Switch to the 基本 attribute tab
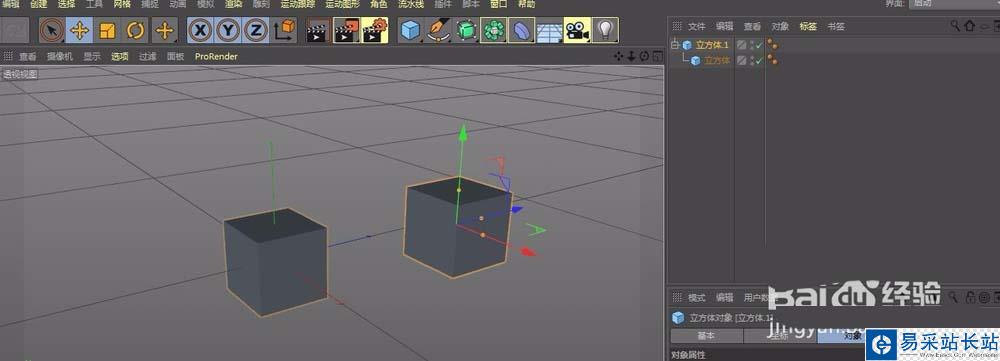Image resolution: width=1000 pixels, height=361 pixels. pyautogui.click(x=707, y=336)
